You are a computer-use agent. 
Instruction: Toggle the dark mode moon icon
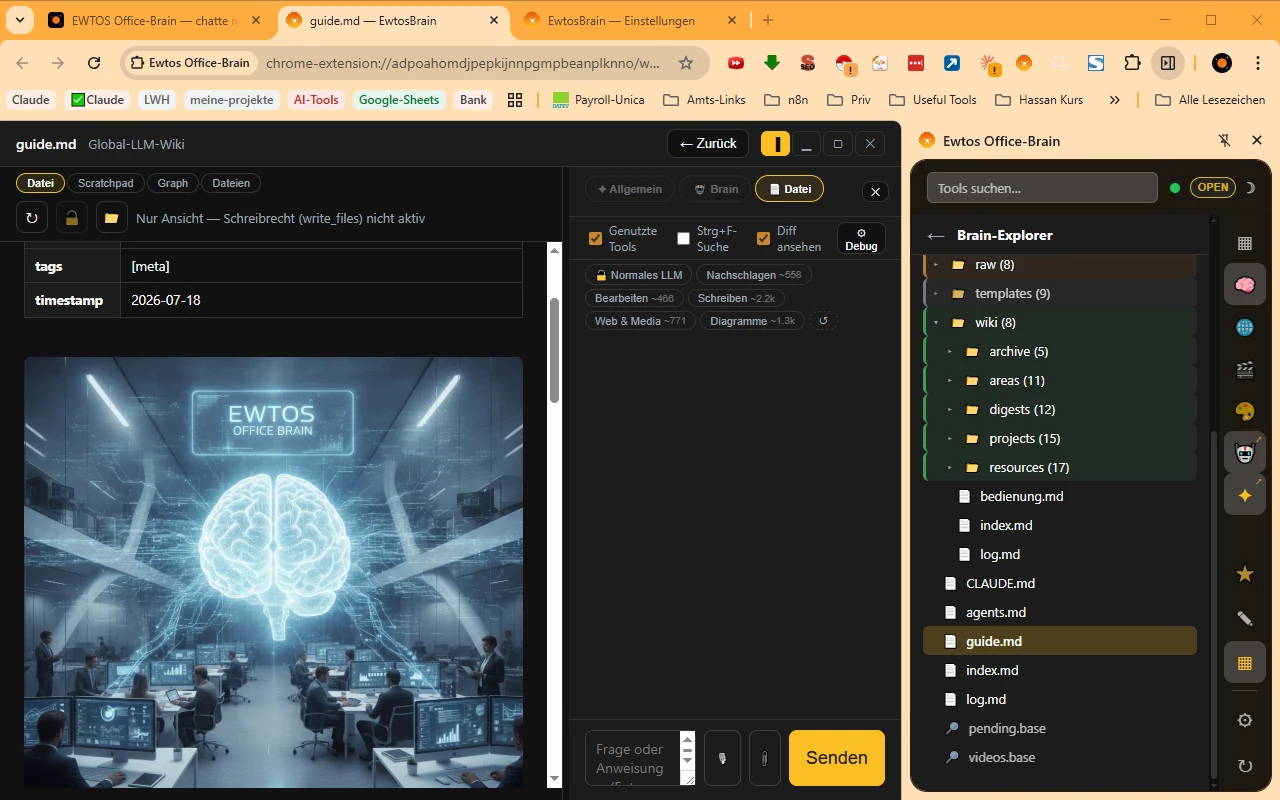[x=1250, y=187]
